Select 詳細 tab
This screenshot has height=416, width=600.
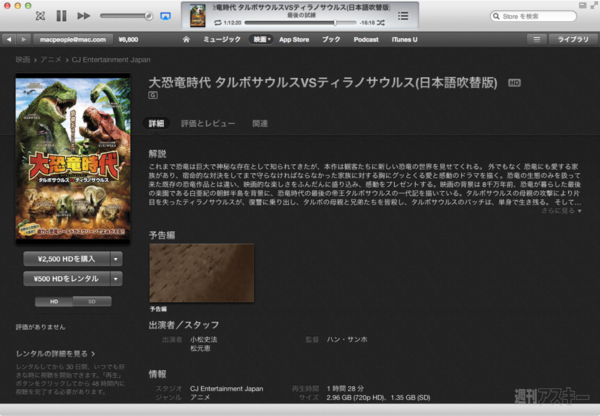coord(156,123)
